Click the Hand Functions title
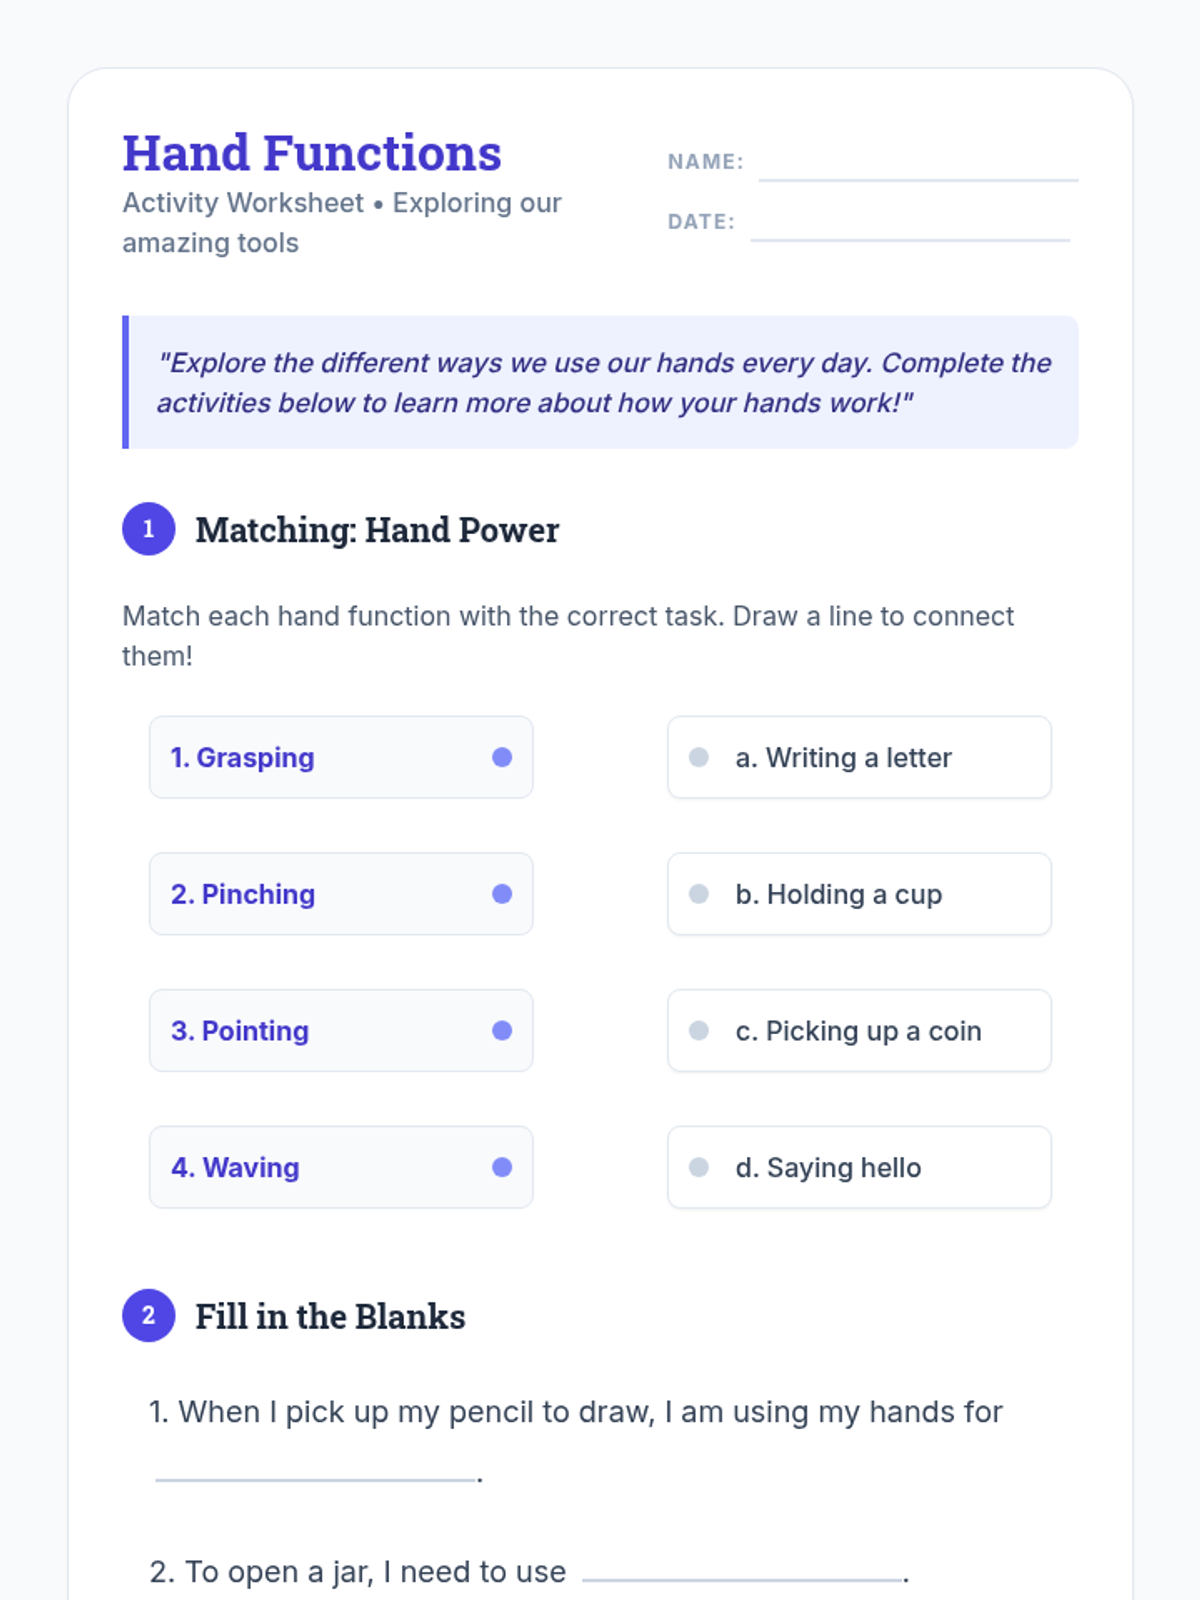The width and height of the screenshot is (1200, 1600). (312, 153)
